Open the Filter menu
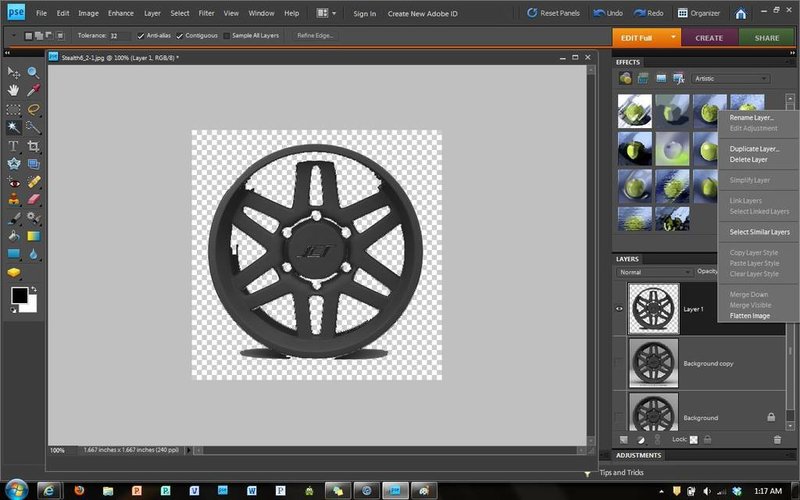This screenshot has width=800, height=500. coord(206,13)
